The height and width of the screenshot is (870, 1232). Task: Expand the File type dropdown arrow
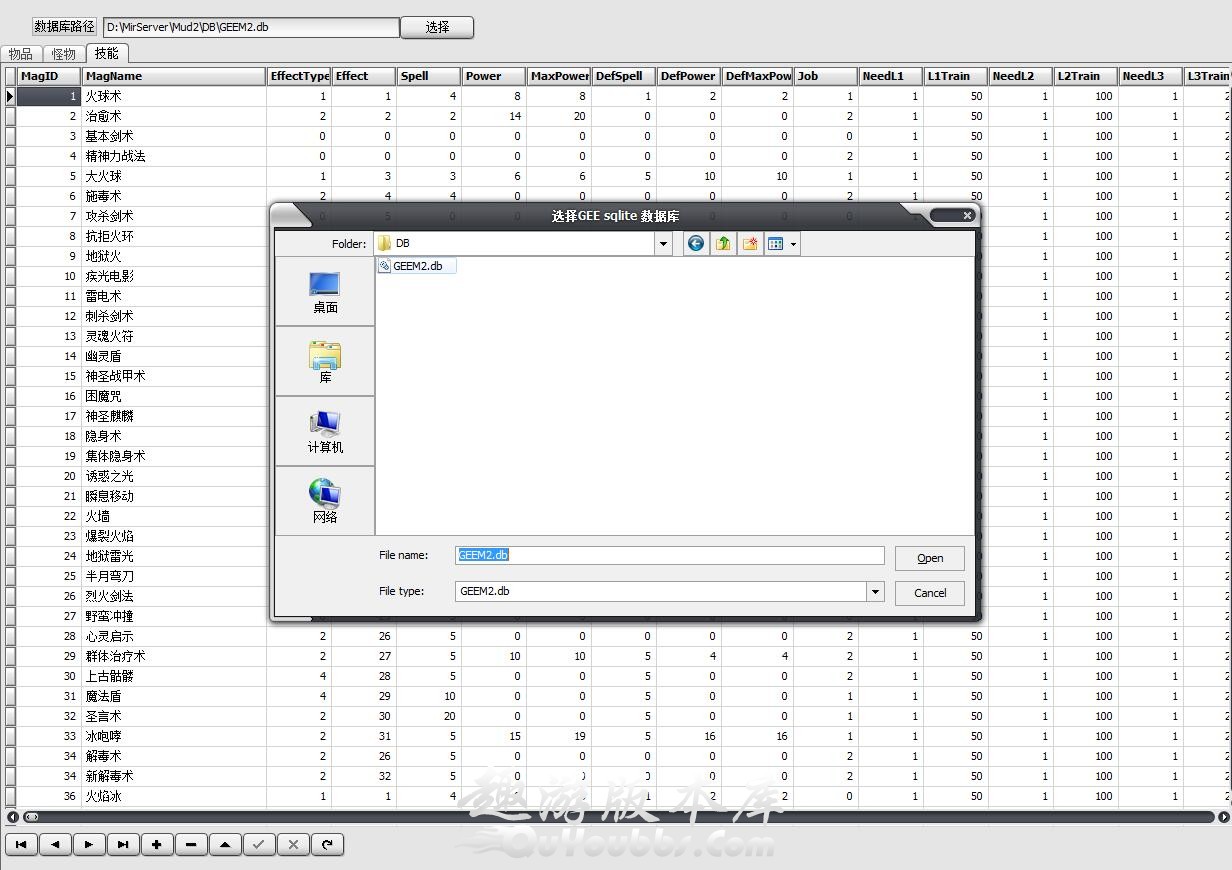coord(875,591)
